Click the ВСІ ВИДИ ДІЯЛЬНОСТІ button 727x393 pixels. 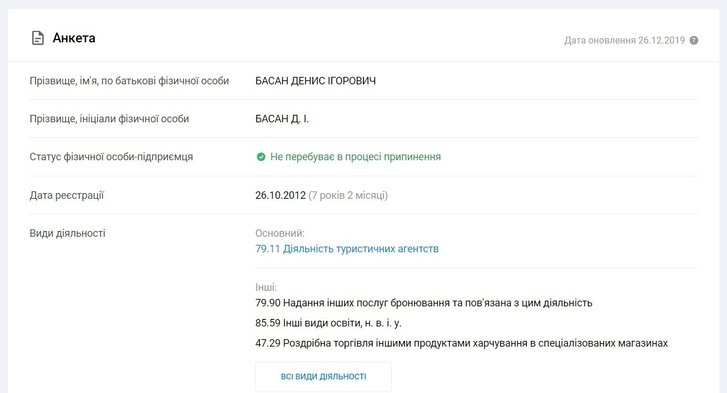point(323,376)
